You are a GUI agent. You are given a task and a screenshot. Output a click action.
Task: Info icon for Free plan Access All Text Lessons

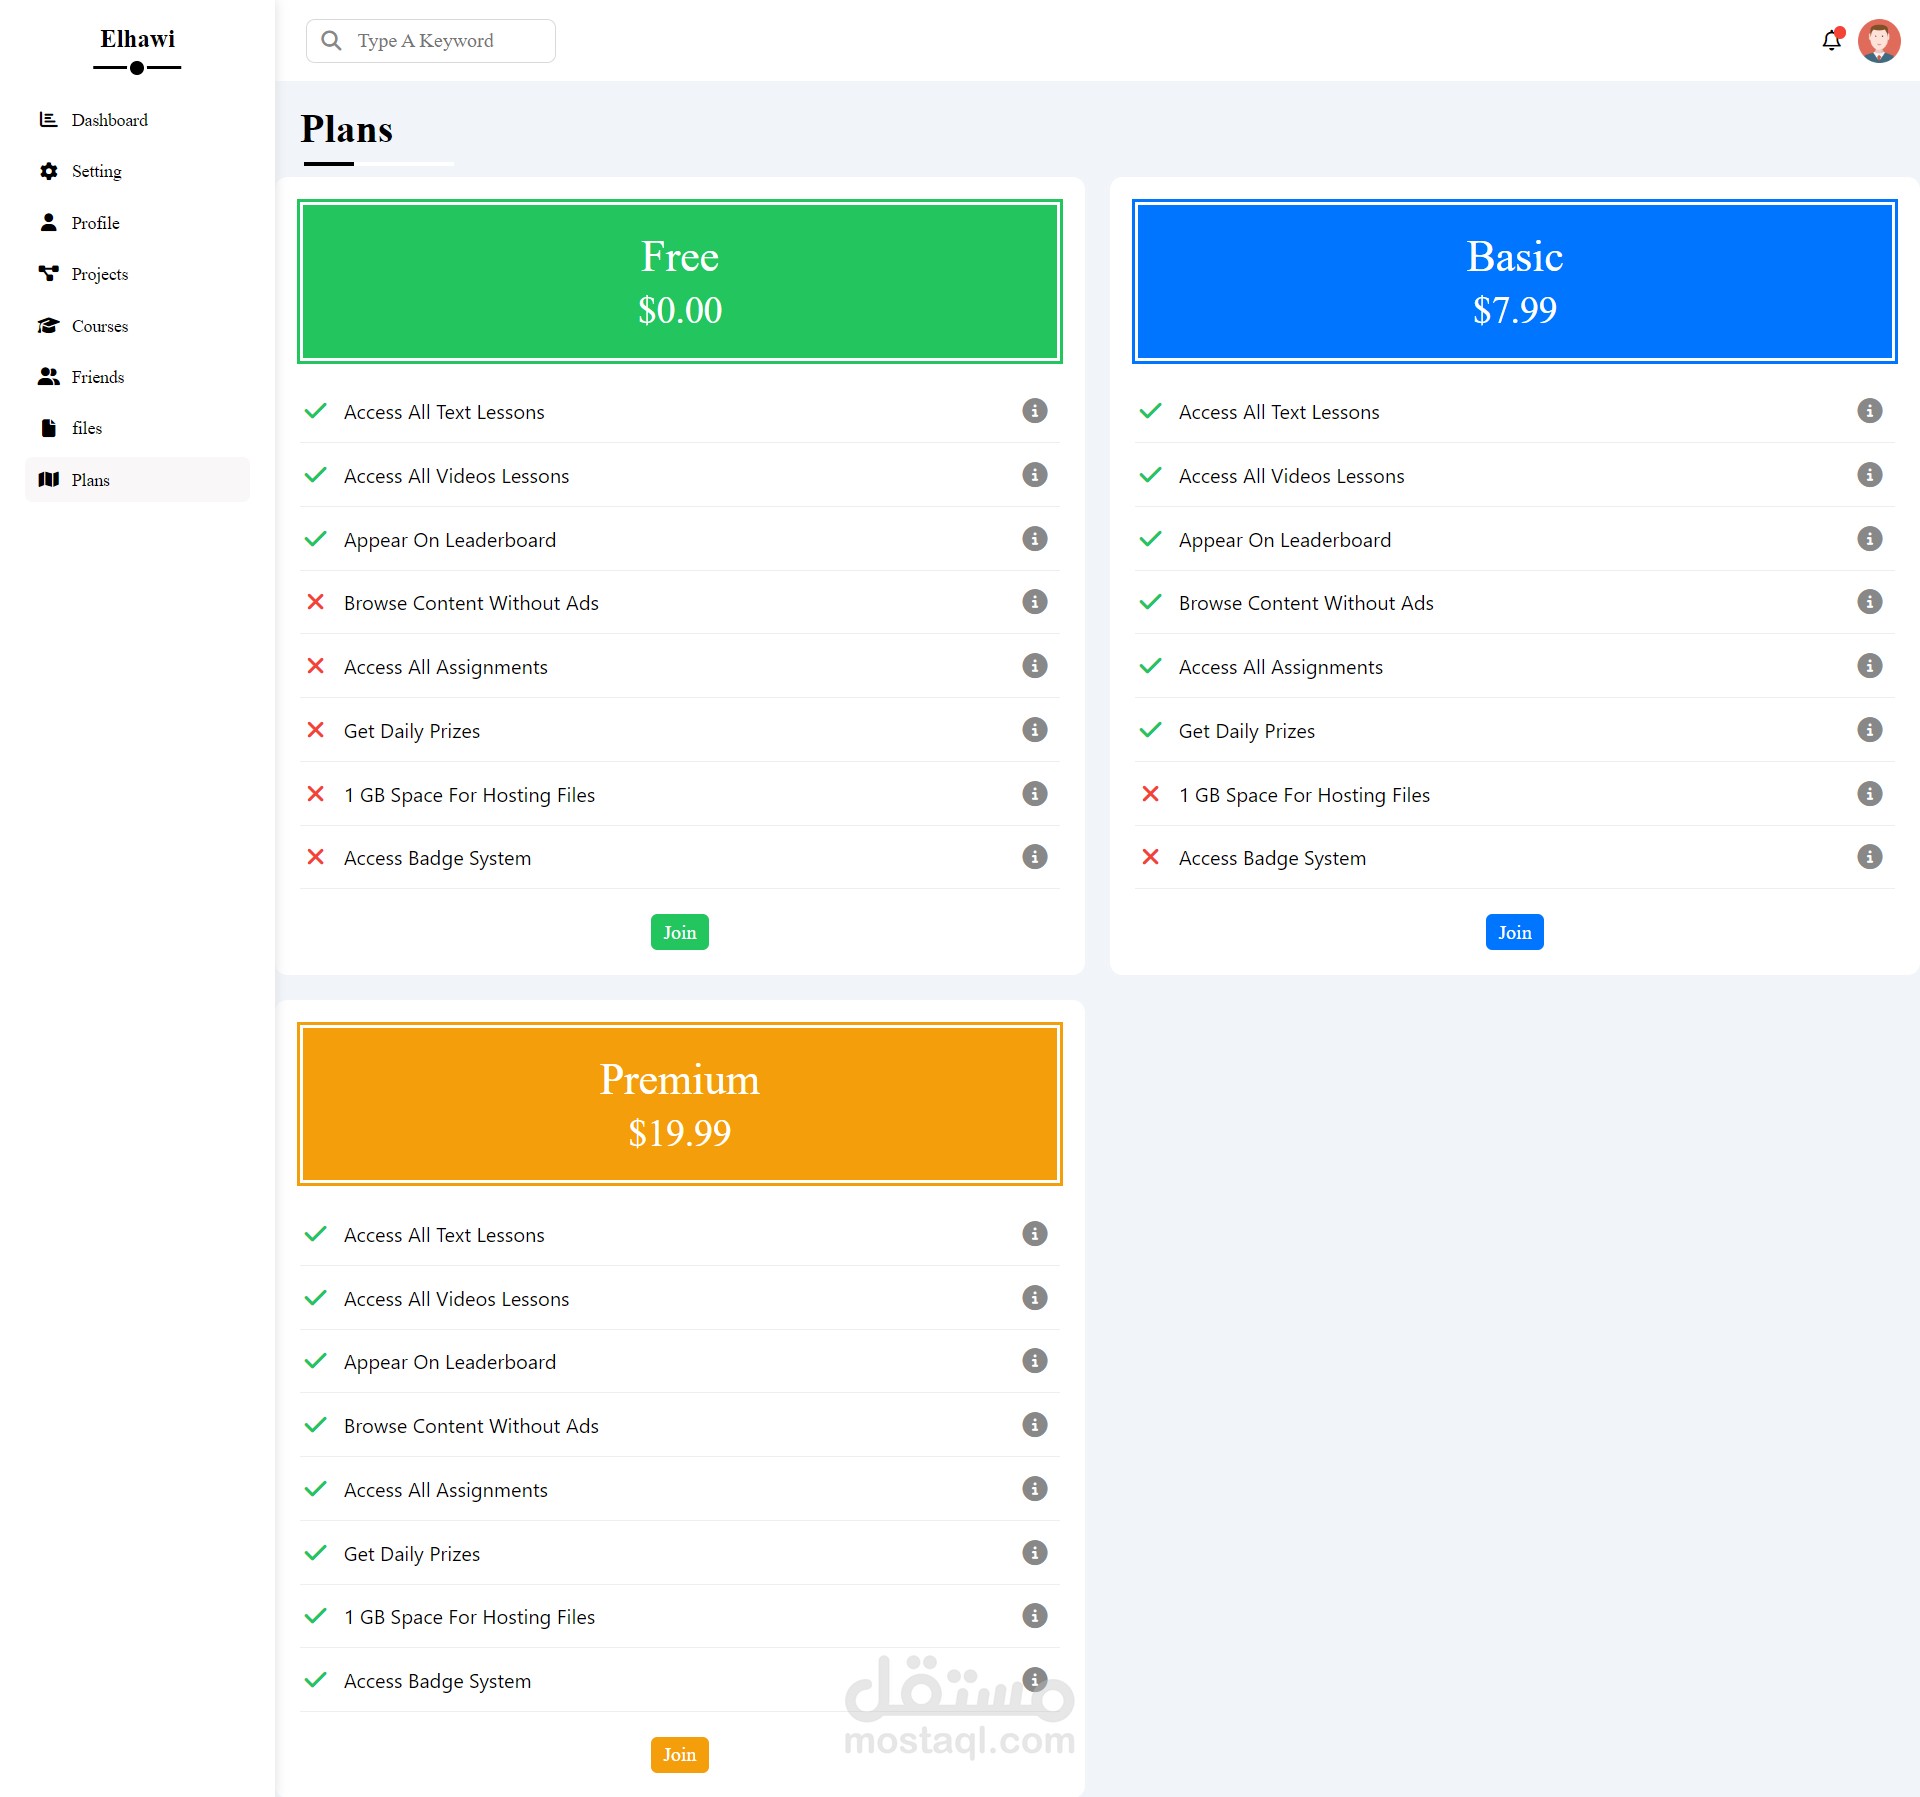point(1034,411)
